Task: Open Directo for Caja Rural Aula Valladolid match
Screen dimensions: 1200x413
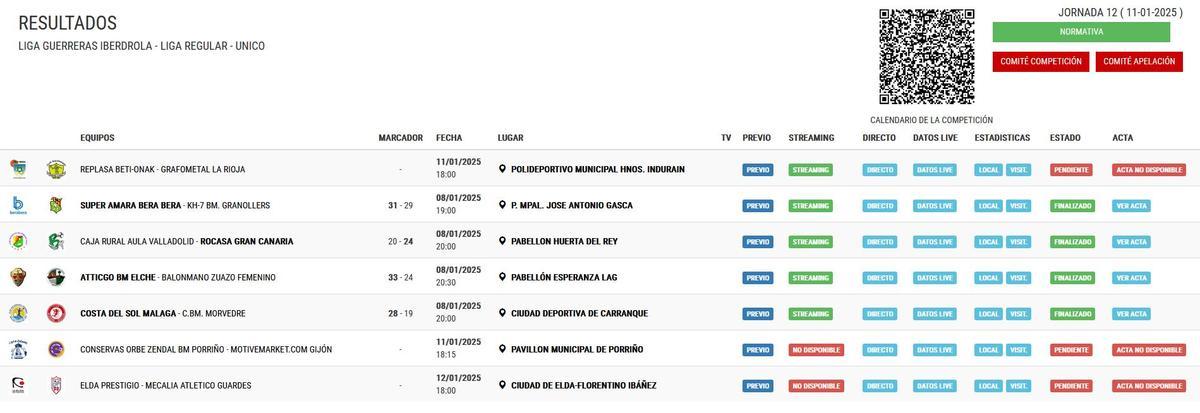Action: [880, 242]
